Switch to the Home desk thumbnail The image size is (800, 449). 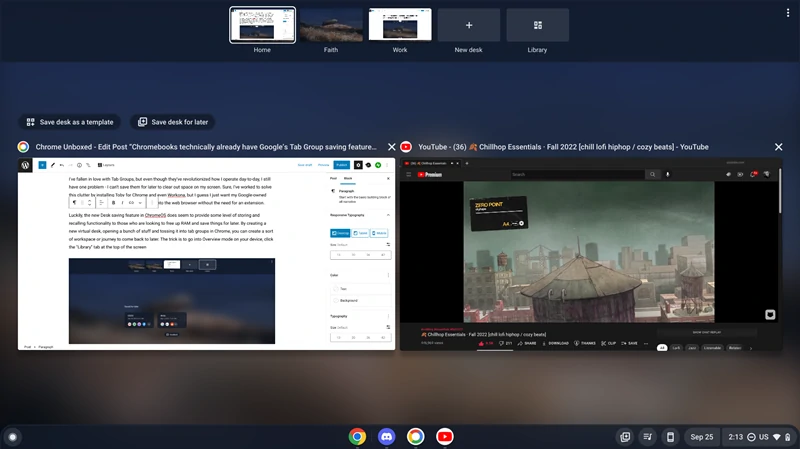click(x=262, y=25)
